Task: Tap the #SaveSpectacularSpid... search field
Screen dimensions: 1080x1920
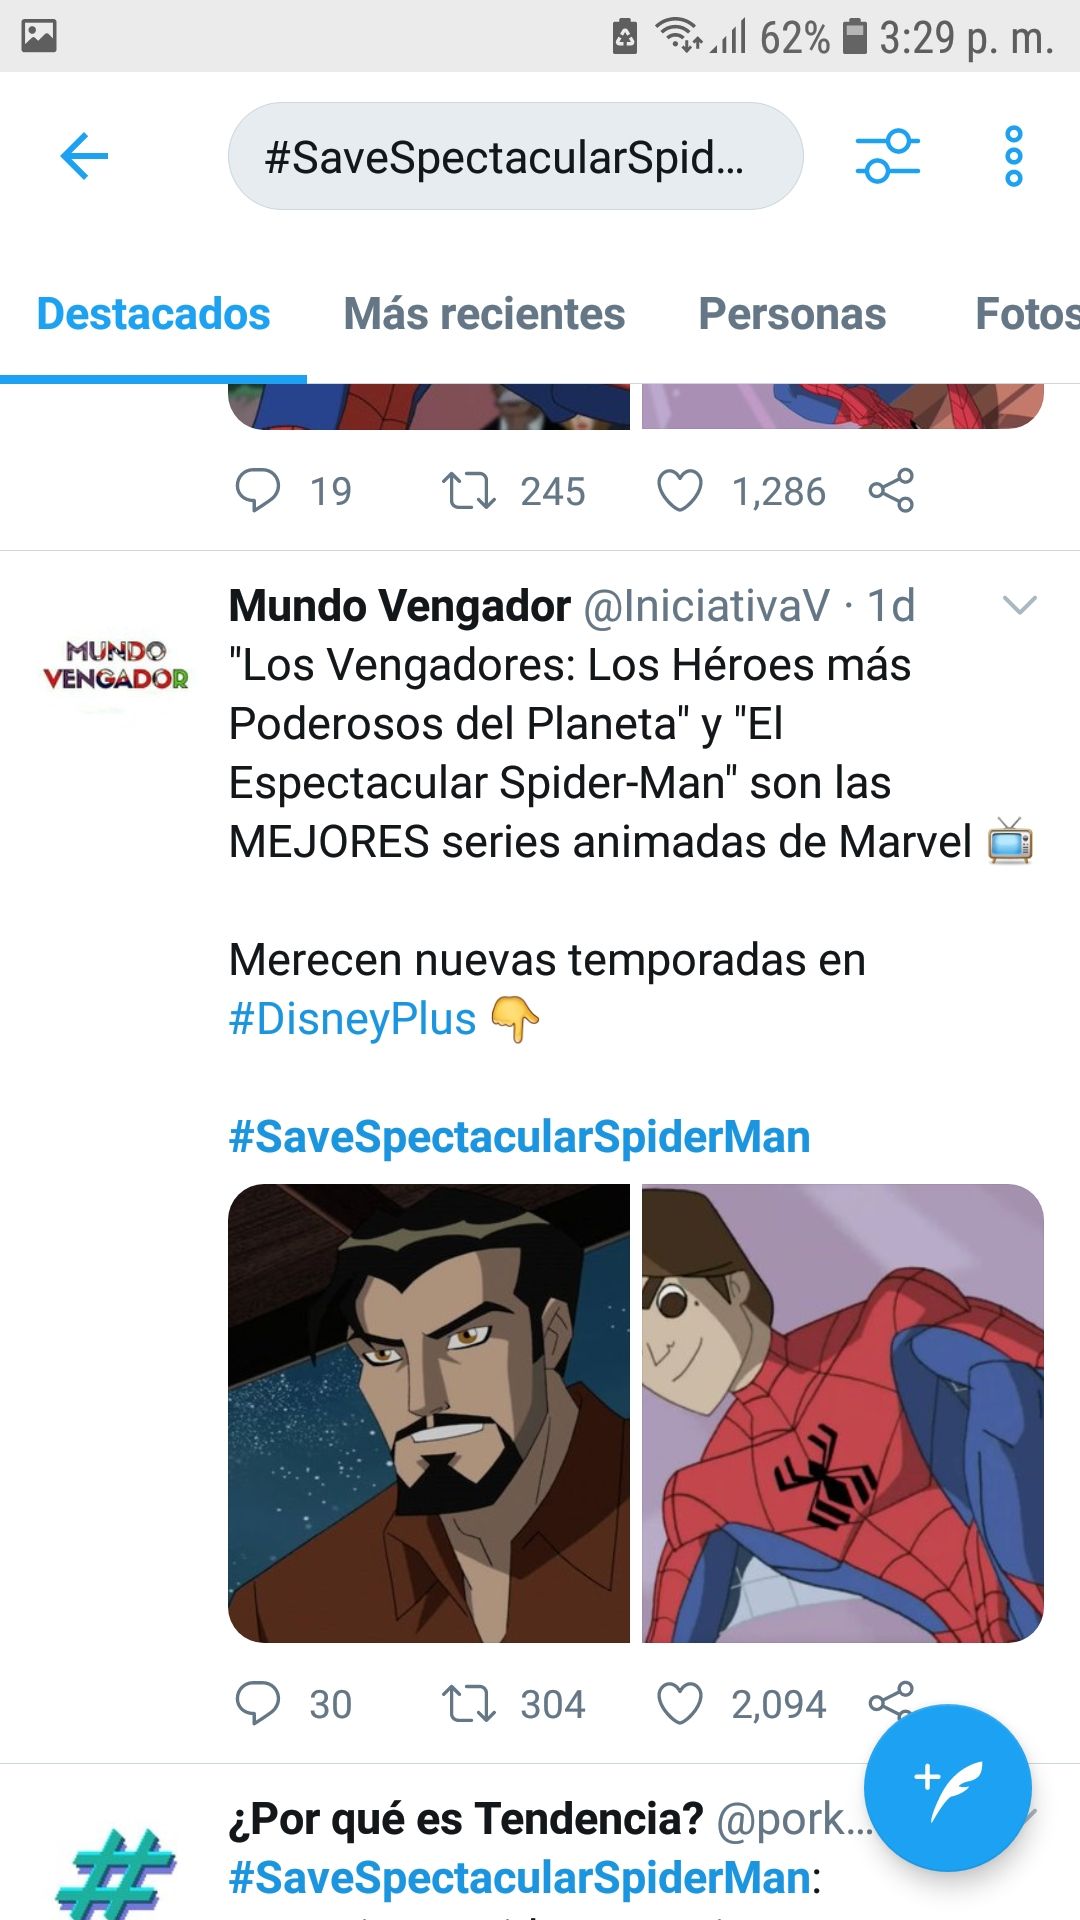Action: pos(516,156)
